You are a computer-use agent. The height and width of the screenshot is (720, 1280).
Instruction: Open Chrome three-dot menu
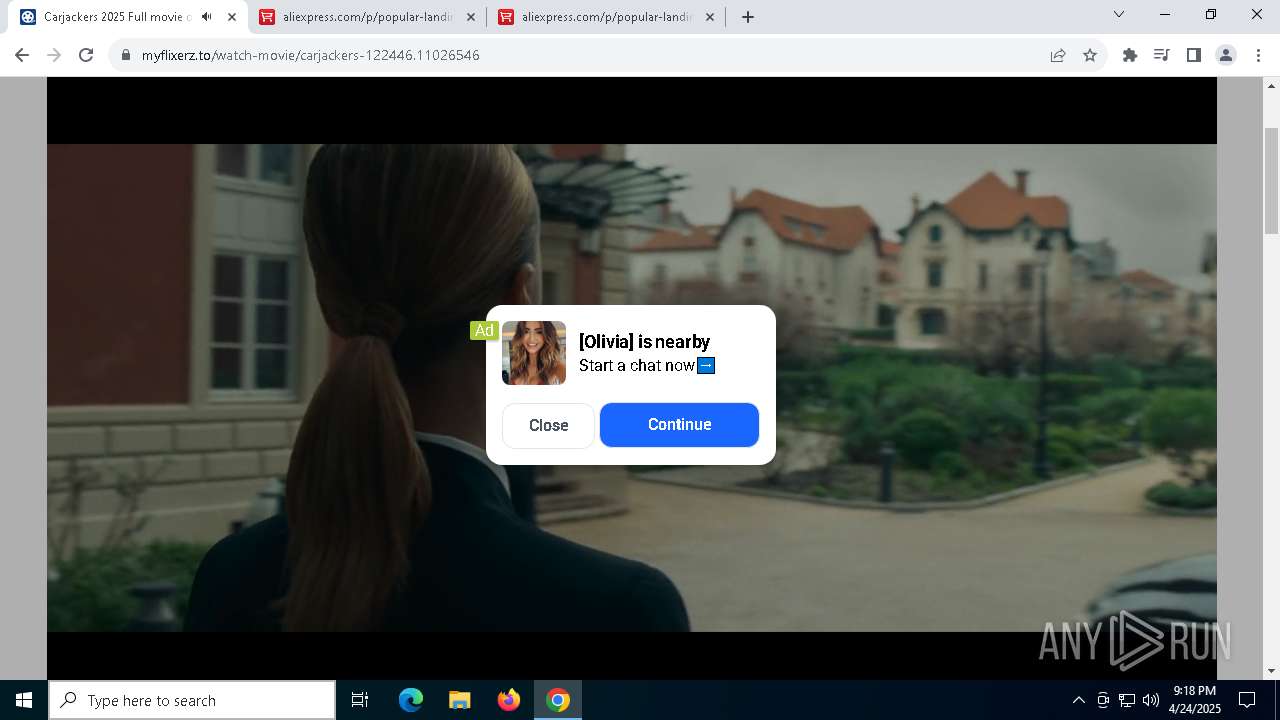point(1258,55)
